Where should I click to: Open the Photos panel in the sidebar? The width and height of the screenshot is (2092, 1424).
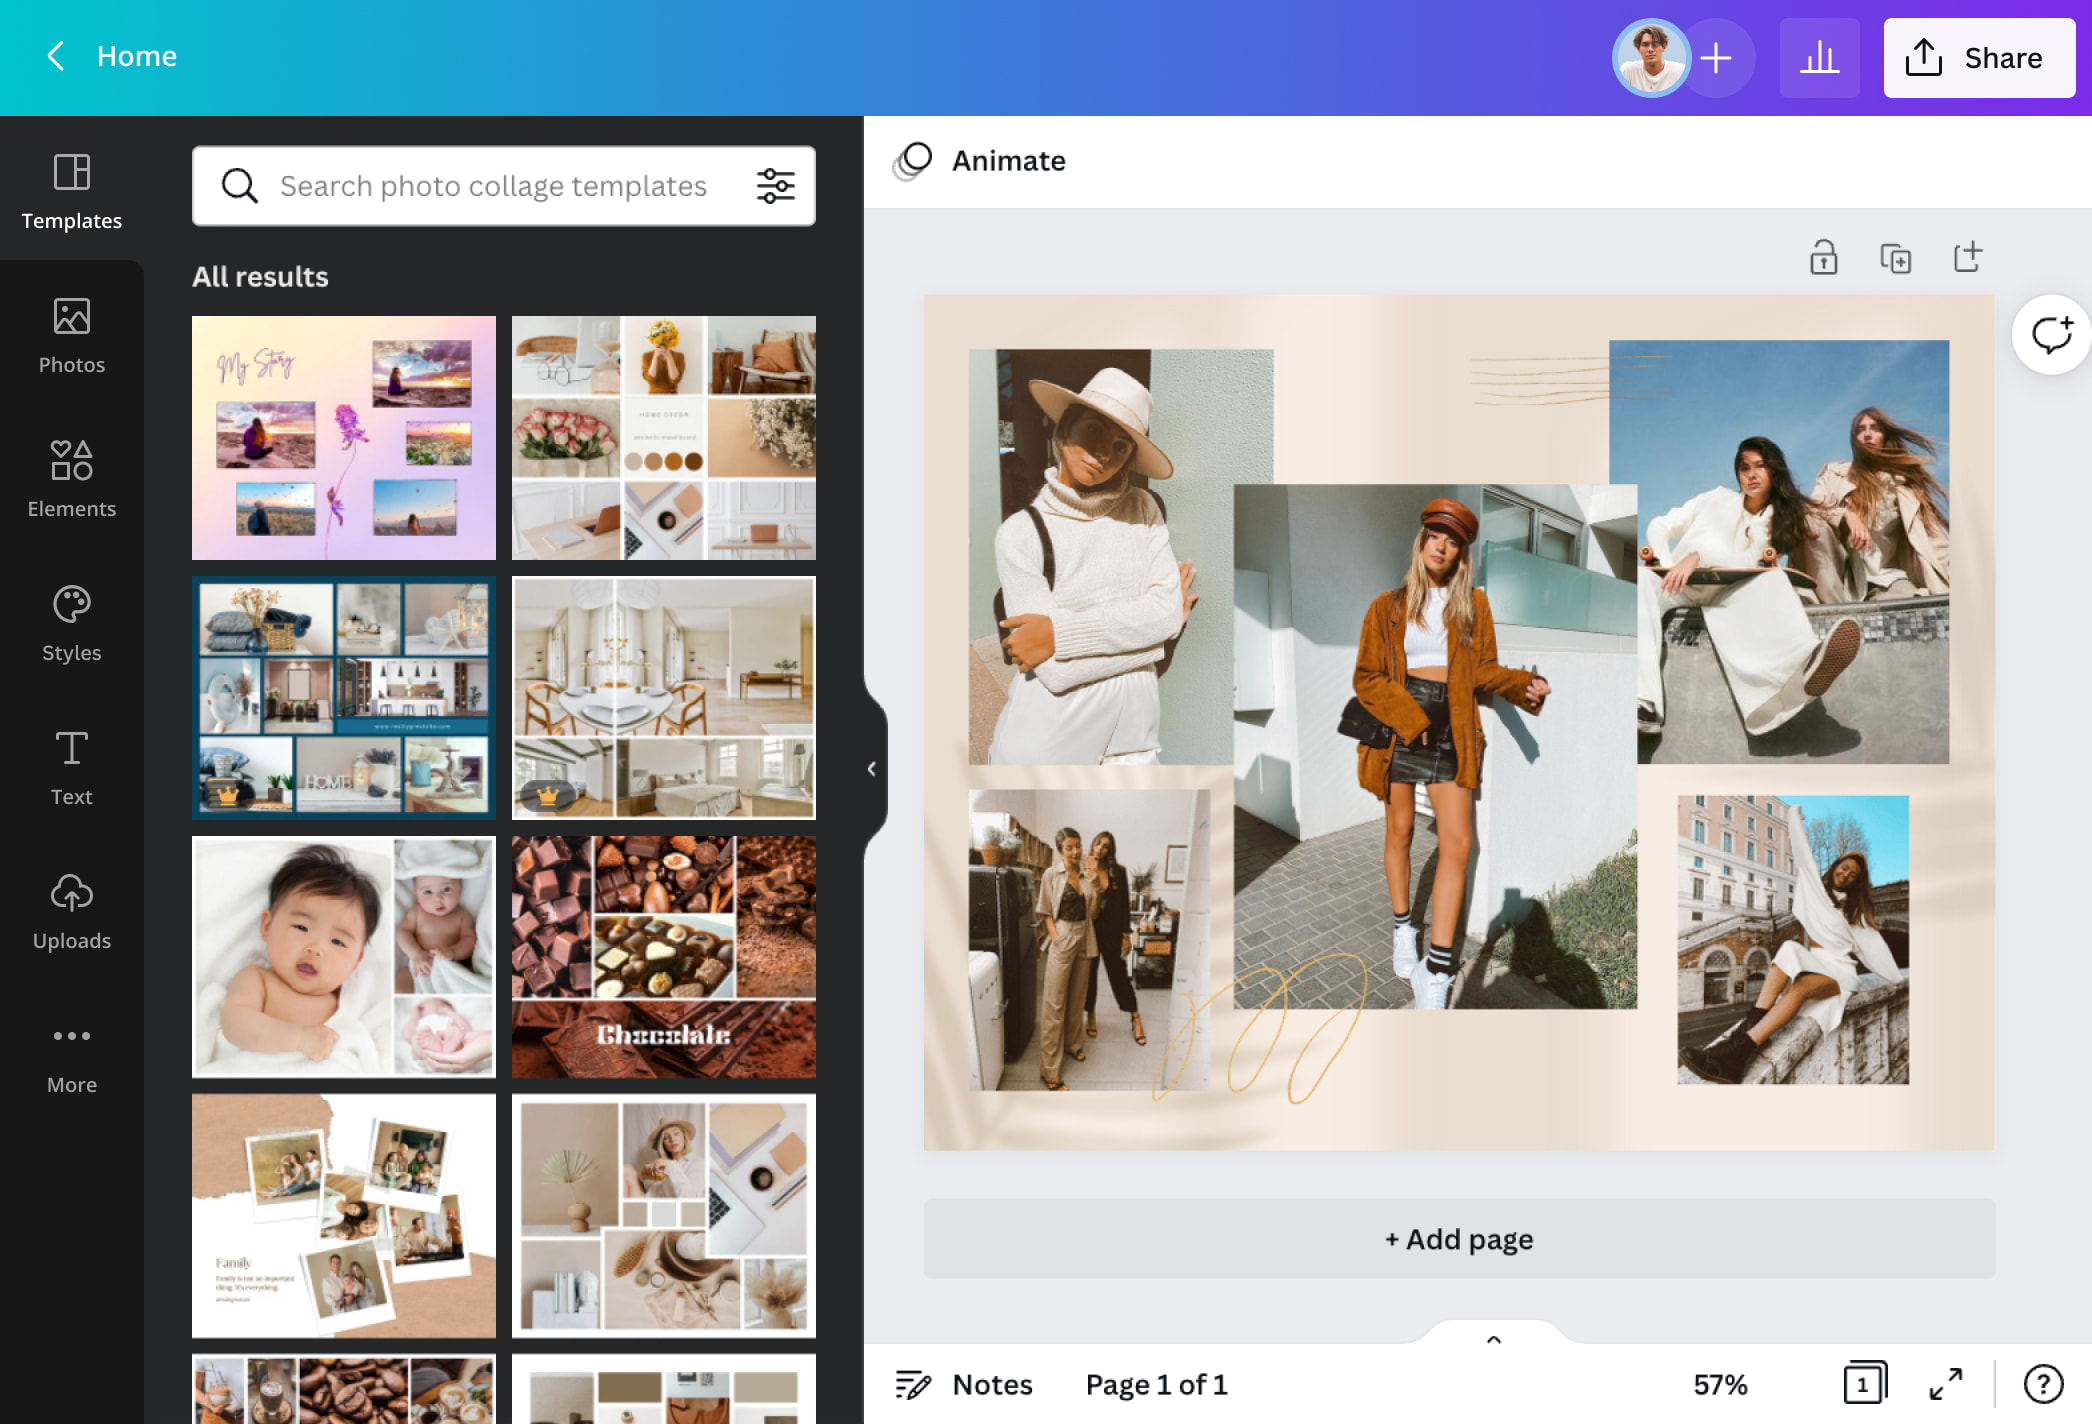71,335
